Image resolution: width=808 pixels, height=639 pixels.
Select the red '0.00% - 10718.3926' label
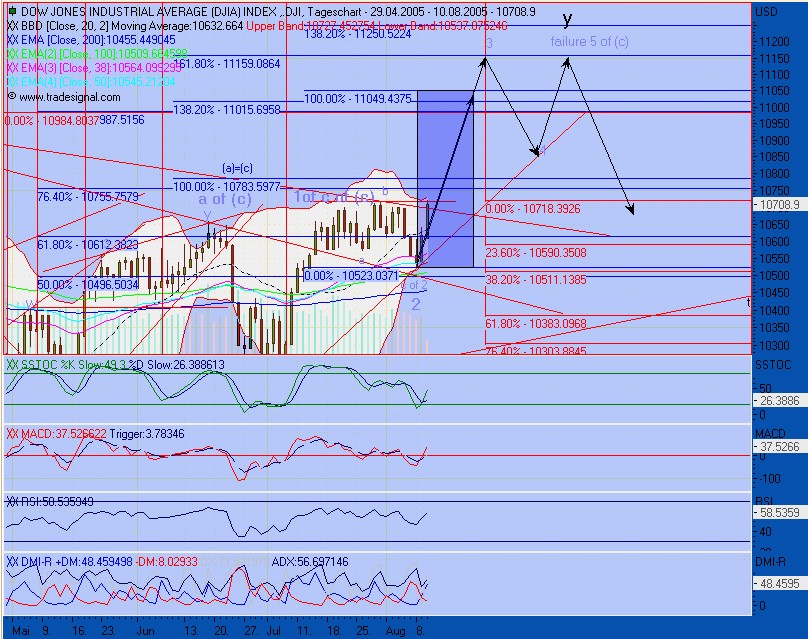[533, 209]
